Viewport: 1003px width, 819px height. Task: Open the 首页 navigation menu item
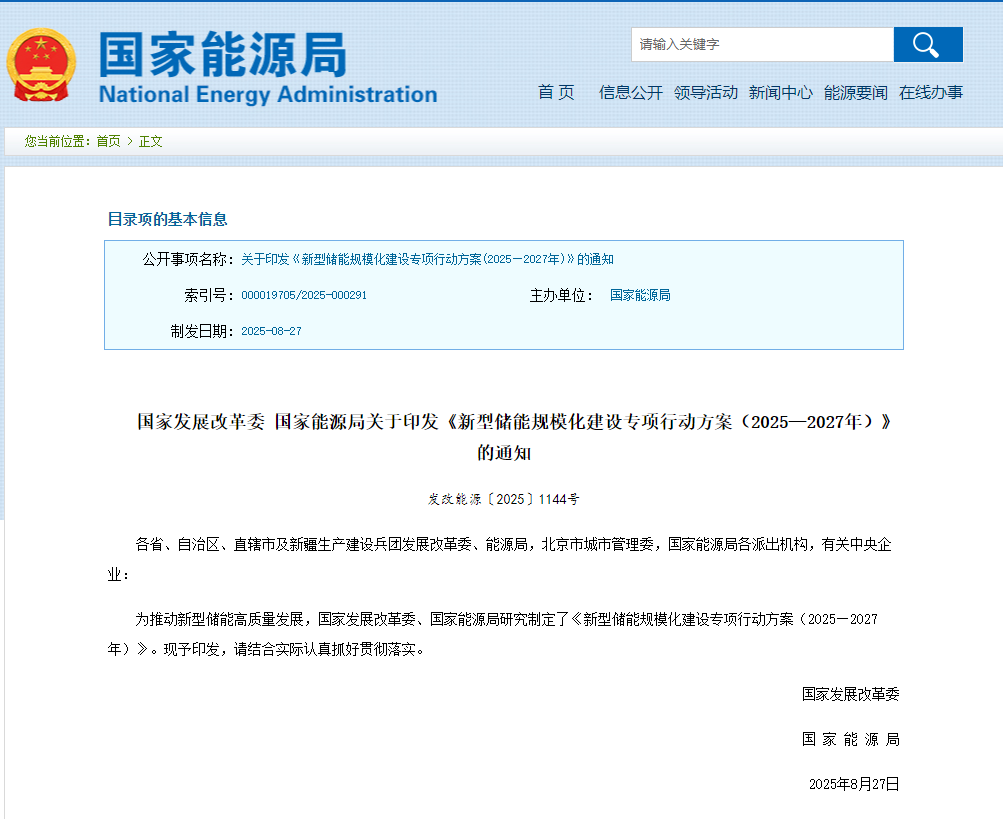pyautogui.click(x=556, y=93)
